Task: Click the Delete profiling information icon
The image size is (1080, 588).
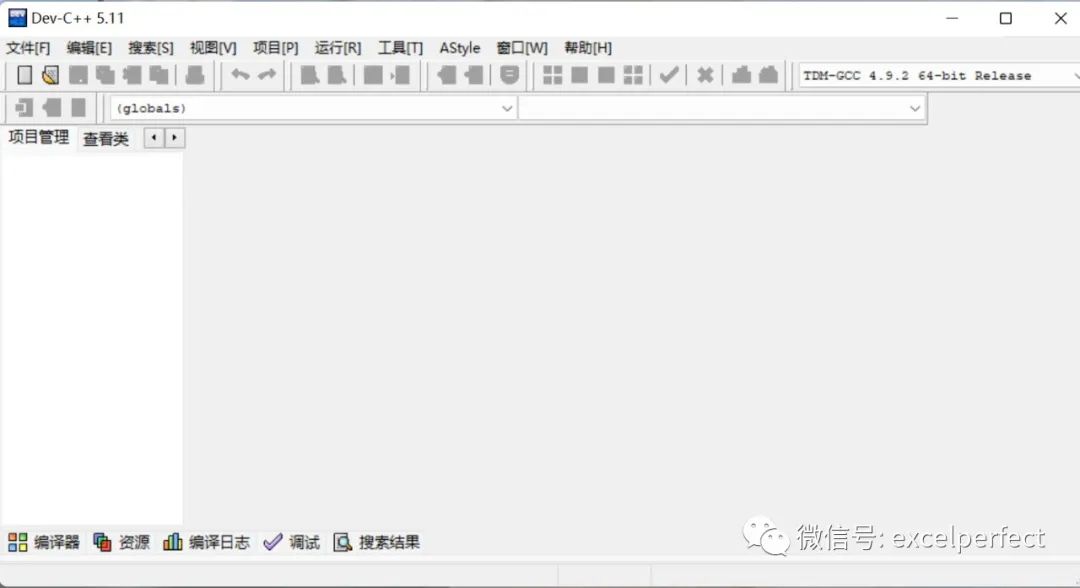Action: pos(768,75)
